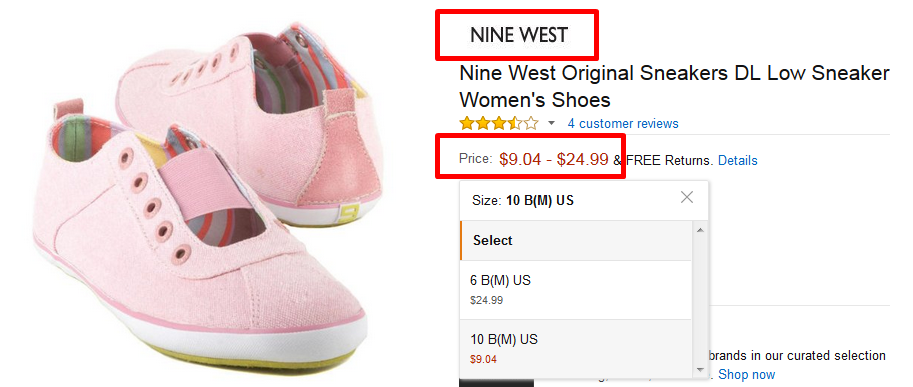
Task: Click the dark button at the bottom
Action: coord(496,382)
